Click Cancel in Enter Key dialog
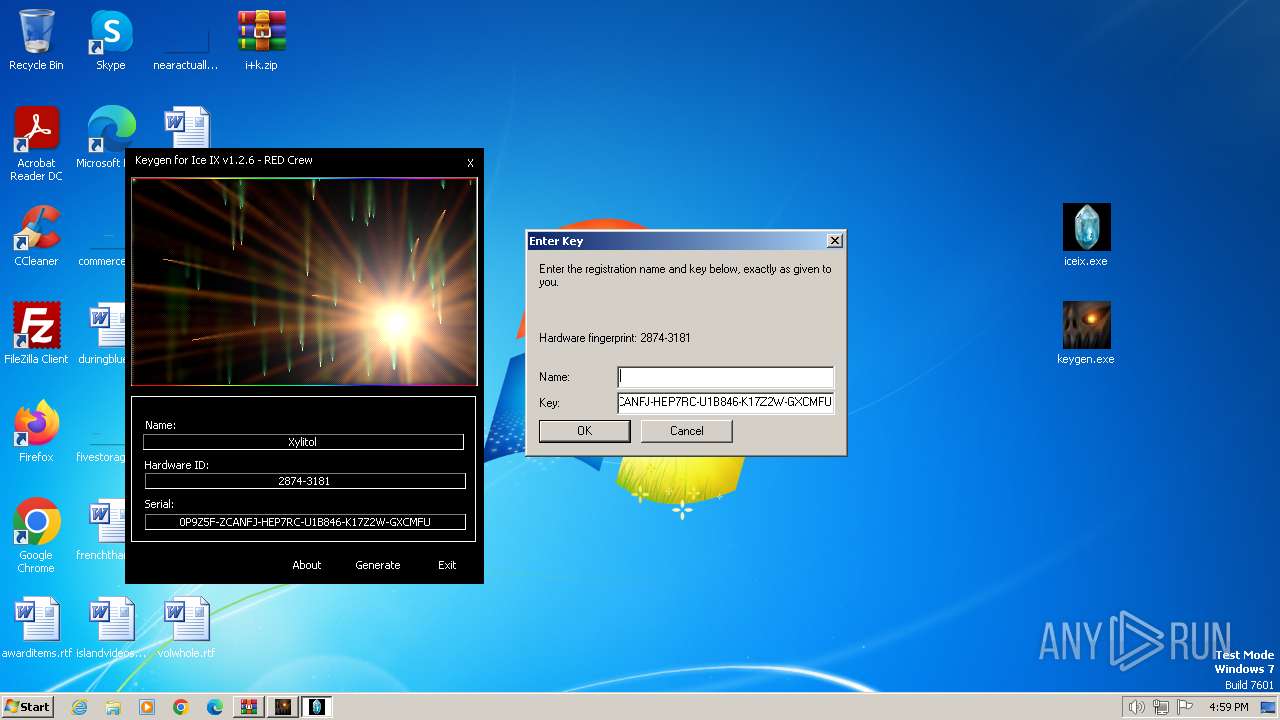The width and height of the screenshot is (1280, 720). 687,431
